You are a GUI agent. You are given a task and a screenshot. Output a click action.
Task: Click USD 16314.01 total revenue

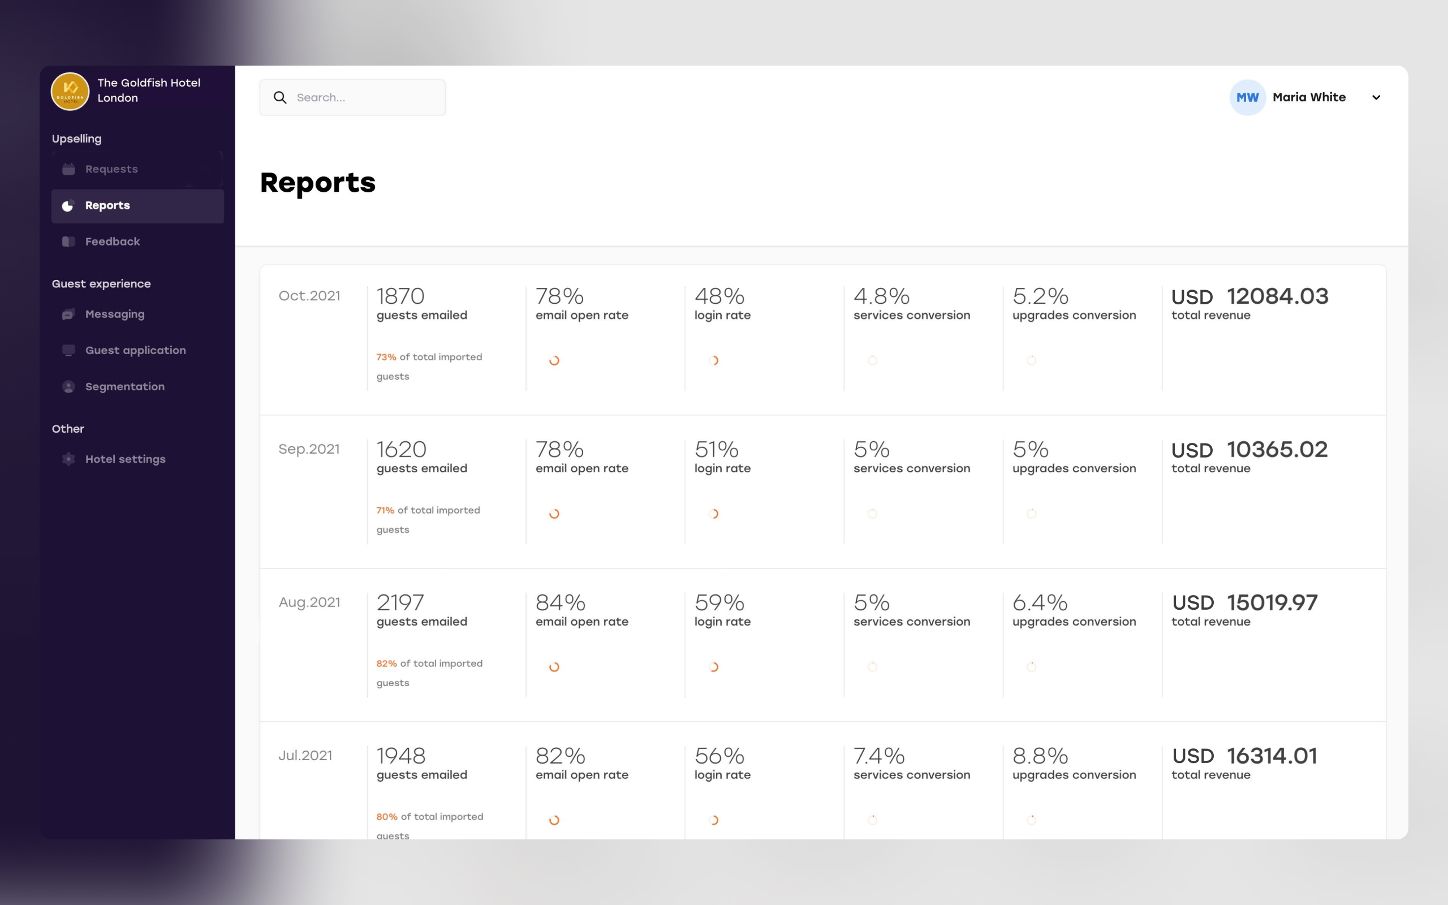click(x=1245, y=756)
